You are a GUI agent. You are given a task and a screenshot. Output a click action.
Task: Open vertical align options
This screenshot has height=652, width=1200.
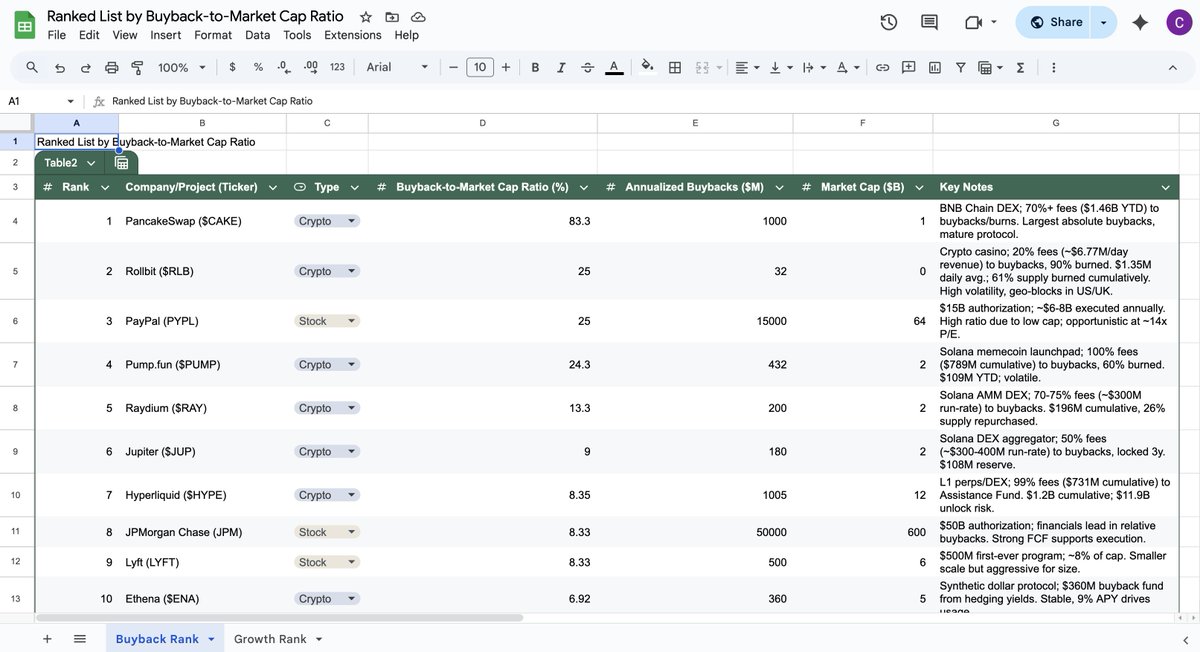click(779, 67)
